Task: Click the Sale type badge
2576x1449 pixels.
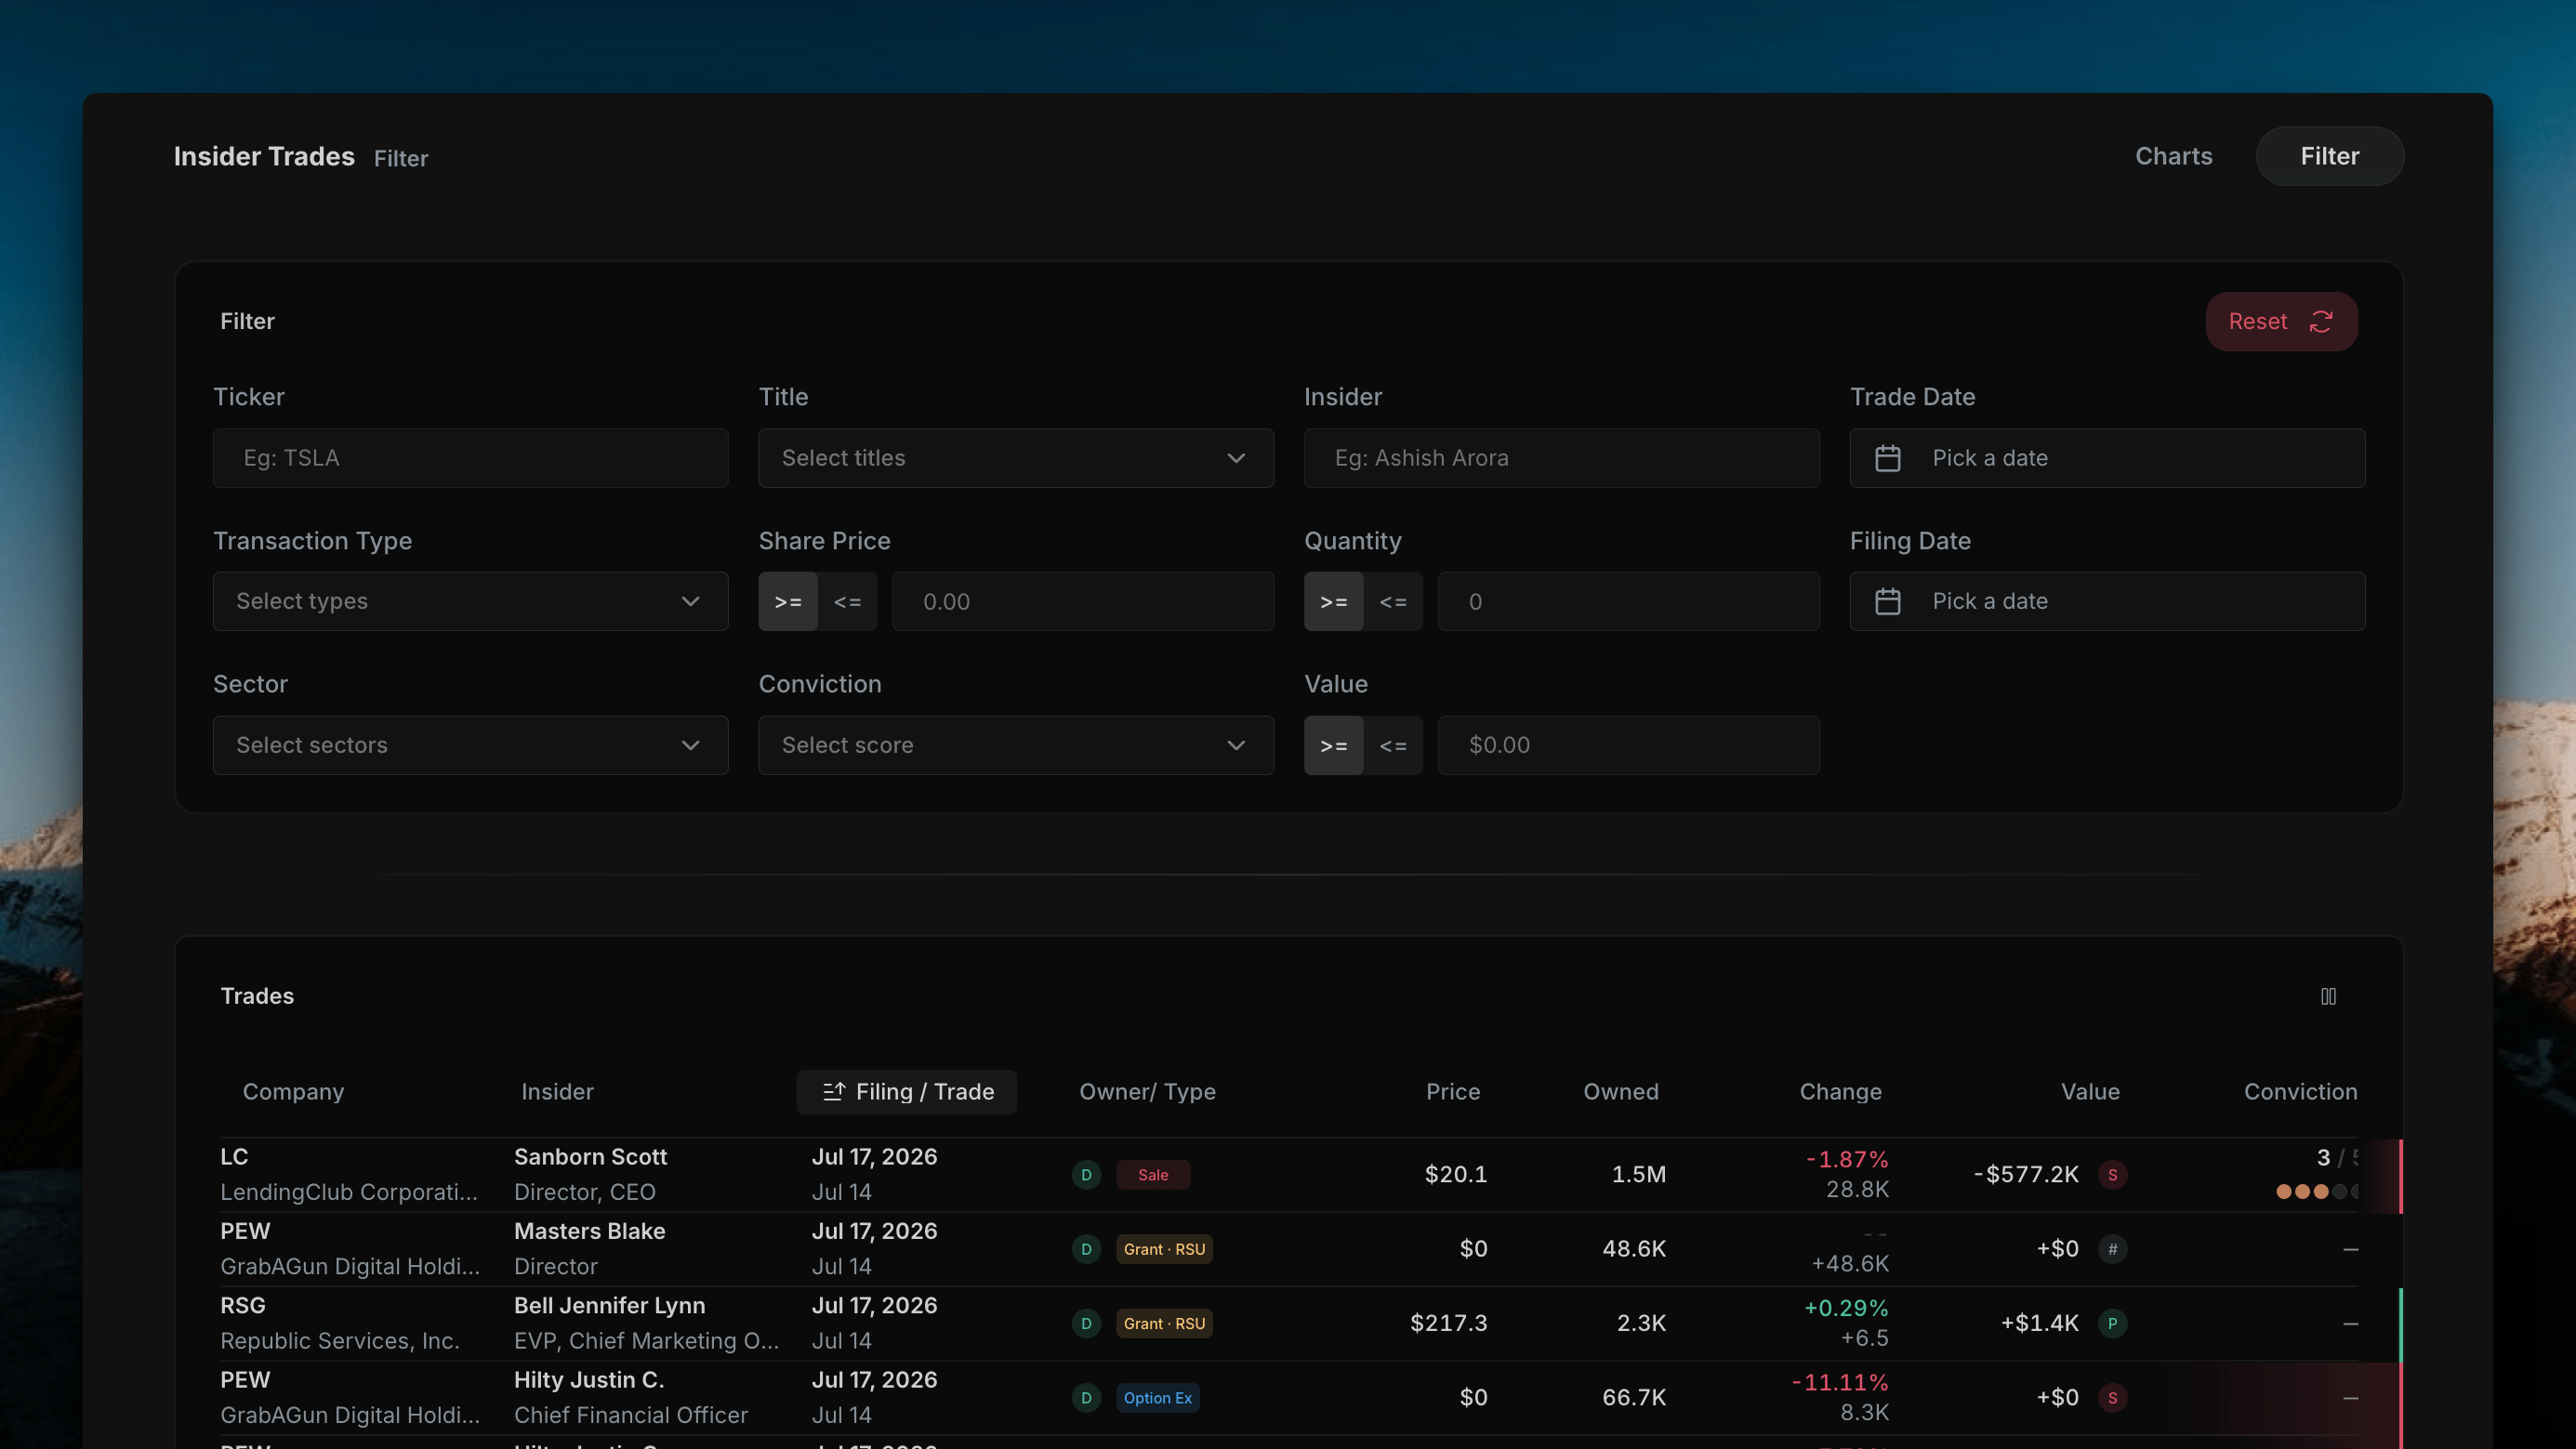Action: (x=1153, y=1175)
